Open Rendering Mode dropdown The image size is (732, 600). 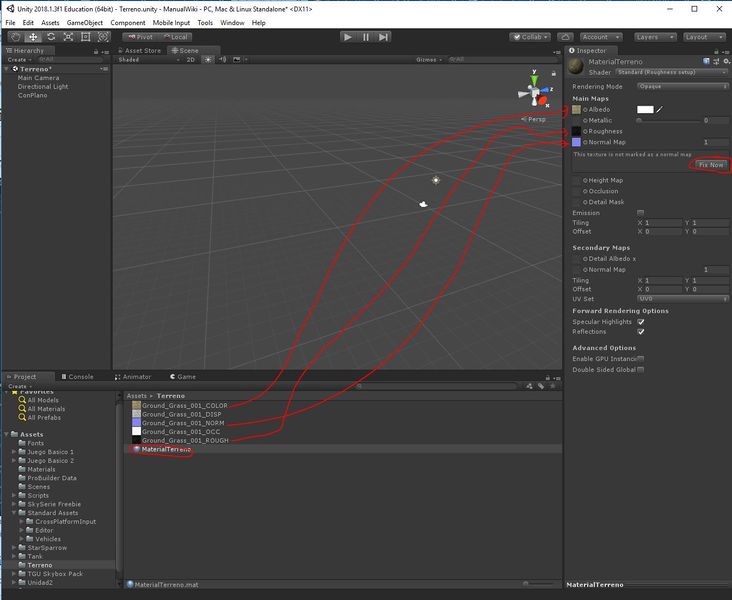(683, 86)
